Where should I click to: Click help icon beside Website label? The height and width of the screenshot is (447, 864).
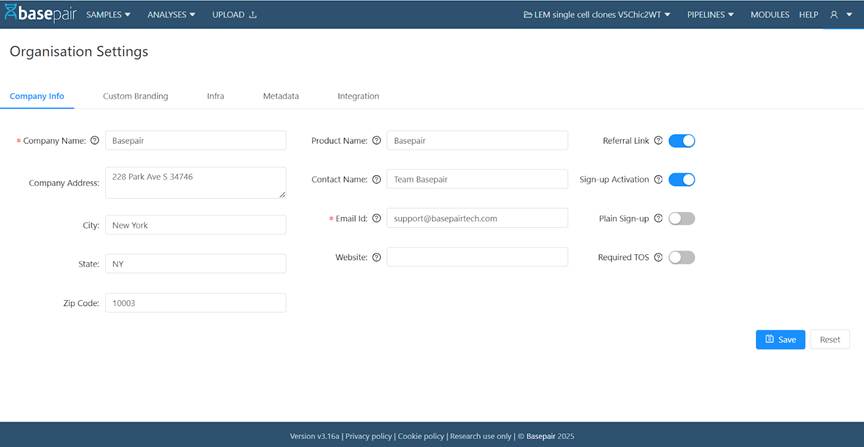click(x=376, y=257)
